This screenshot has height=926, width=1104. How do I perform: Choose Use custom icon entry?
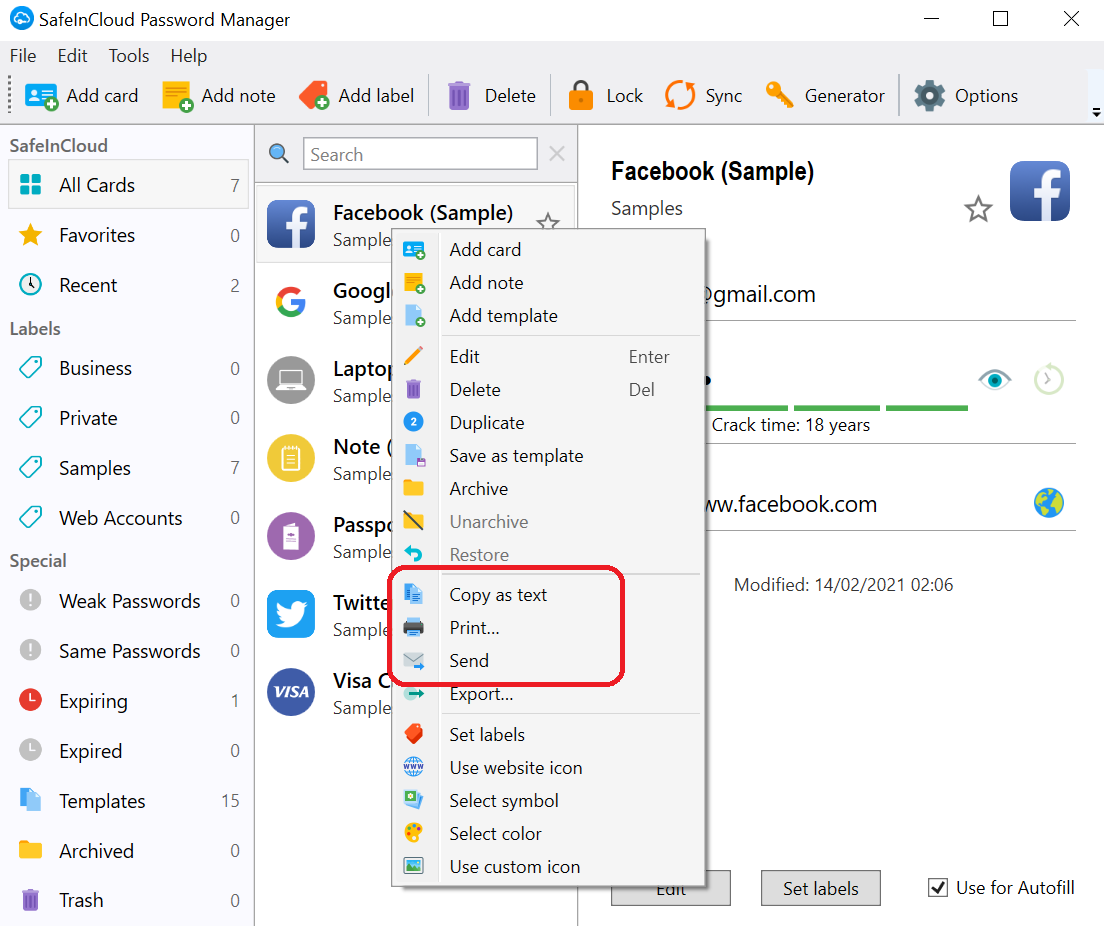(548, 867)
